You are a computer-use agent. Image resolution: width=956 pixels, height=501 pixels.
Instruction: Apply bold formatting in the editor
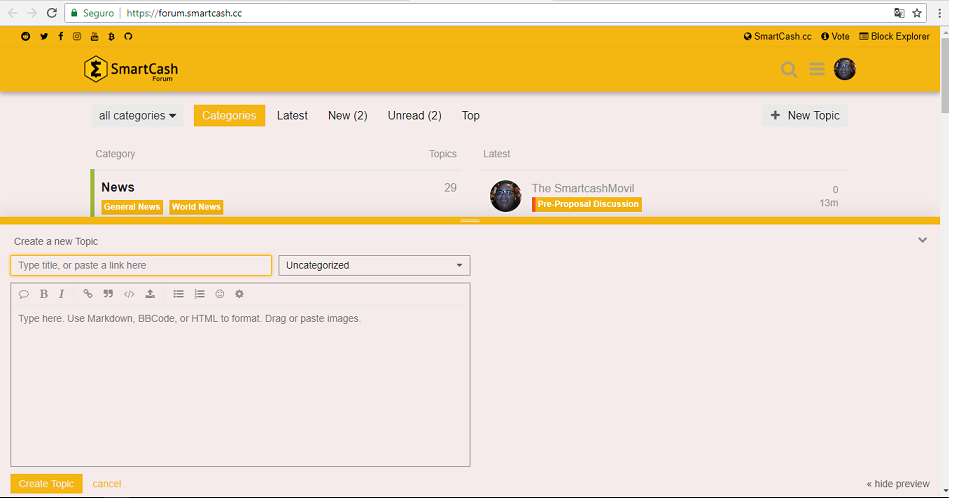coord(44,294)
